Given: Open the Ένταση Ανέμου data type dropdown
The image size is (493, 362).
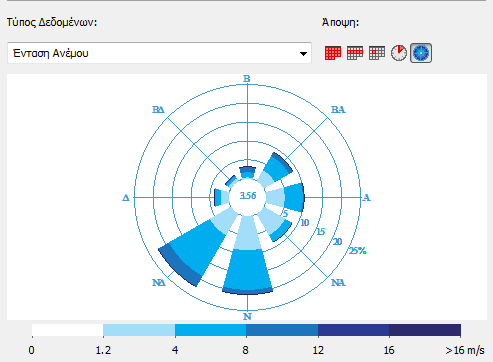Looking at the screenshot, I should (x=159, y=53).
